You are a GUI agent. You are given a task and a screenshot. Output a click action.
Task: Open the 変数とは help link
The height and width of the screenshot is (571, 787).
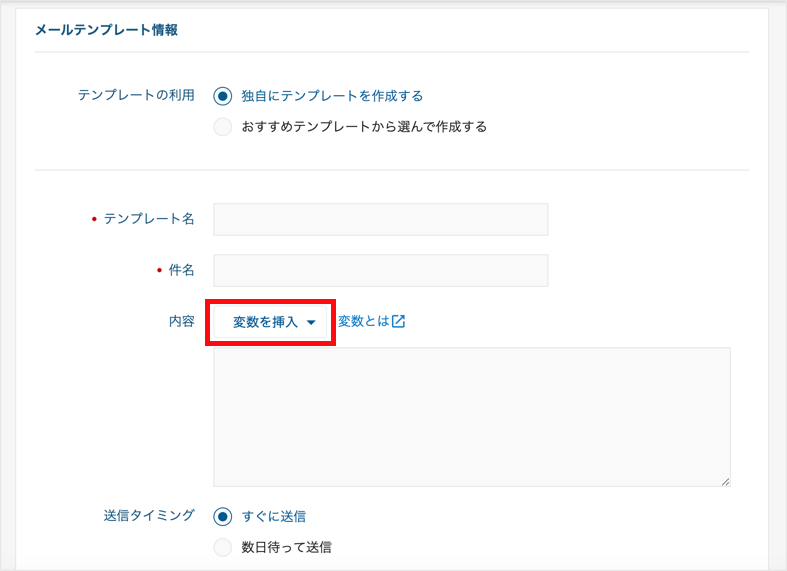click(x=371, y=321)
